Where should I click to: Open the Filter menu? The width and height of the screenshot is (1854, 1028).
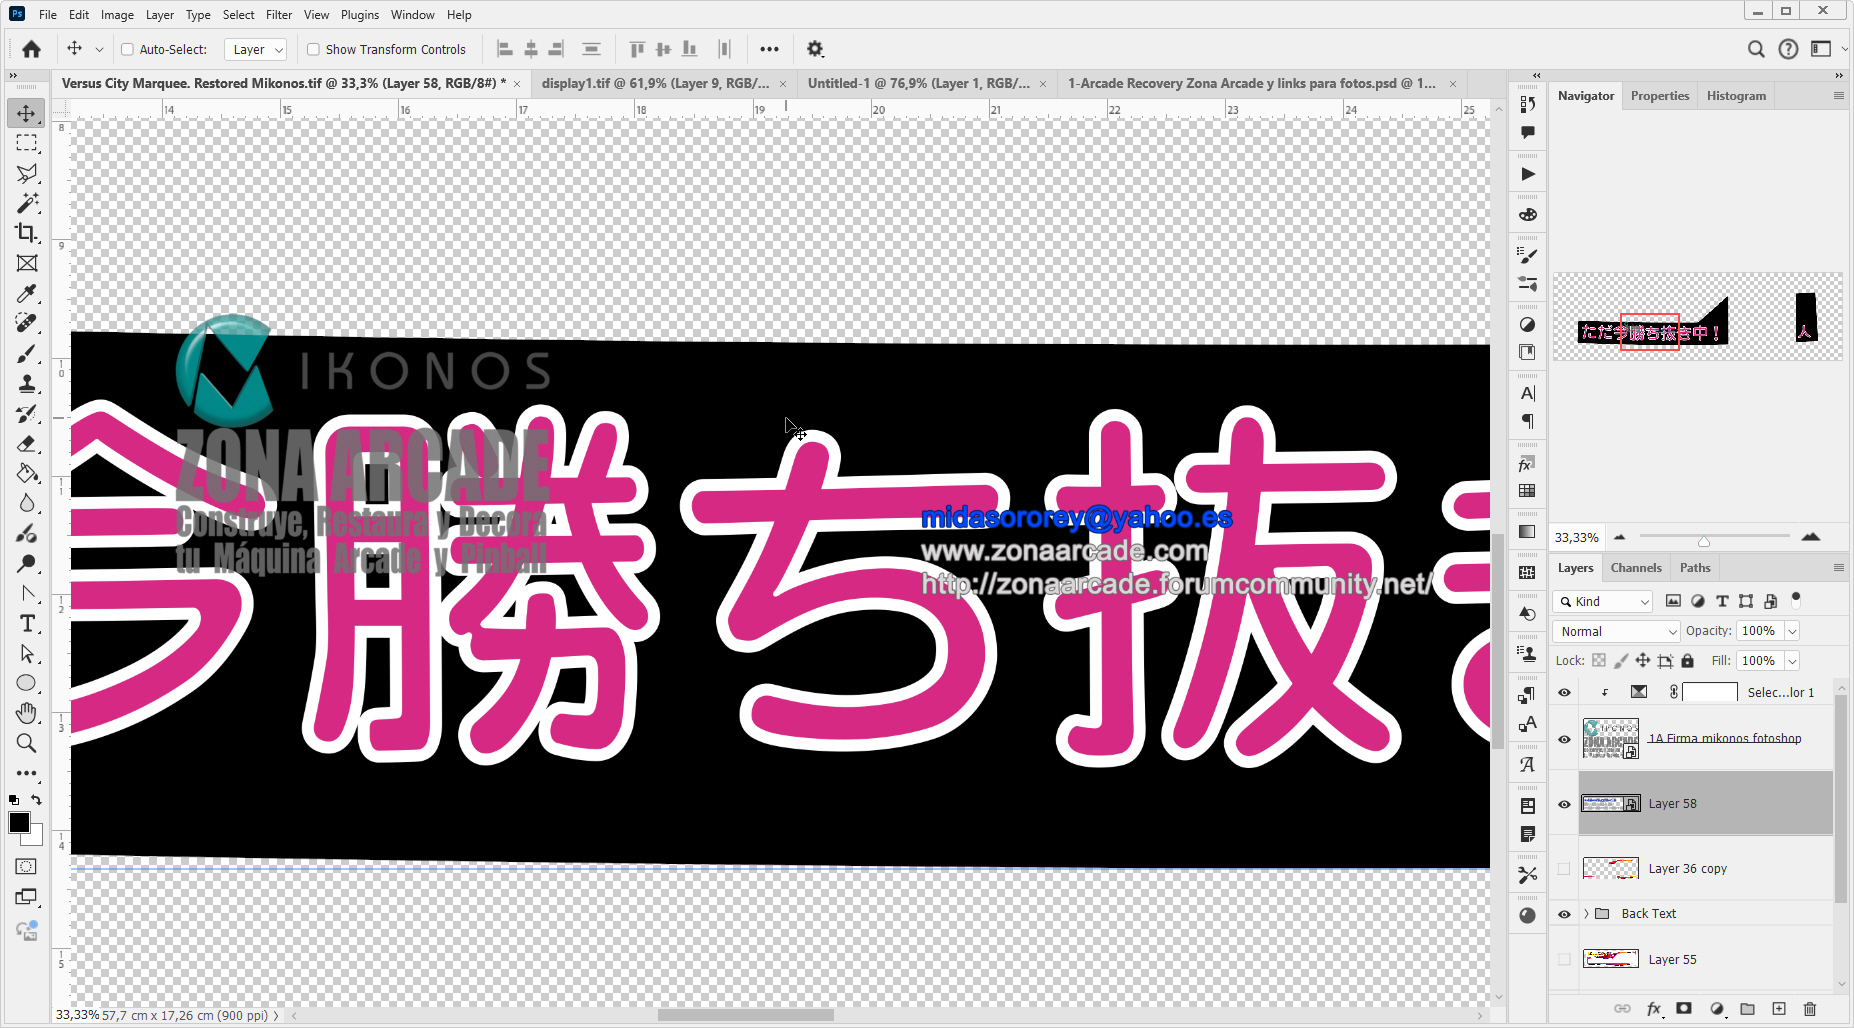click(x=279, y=15)
